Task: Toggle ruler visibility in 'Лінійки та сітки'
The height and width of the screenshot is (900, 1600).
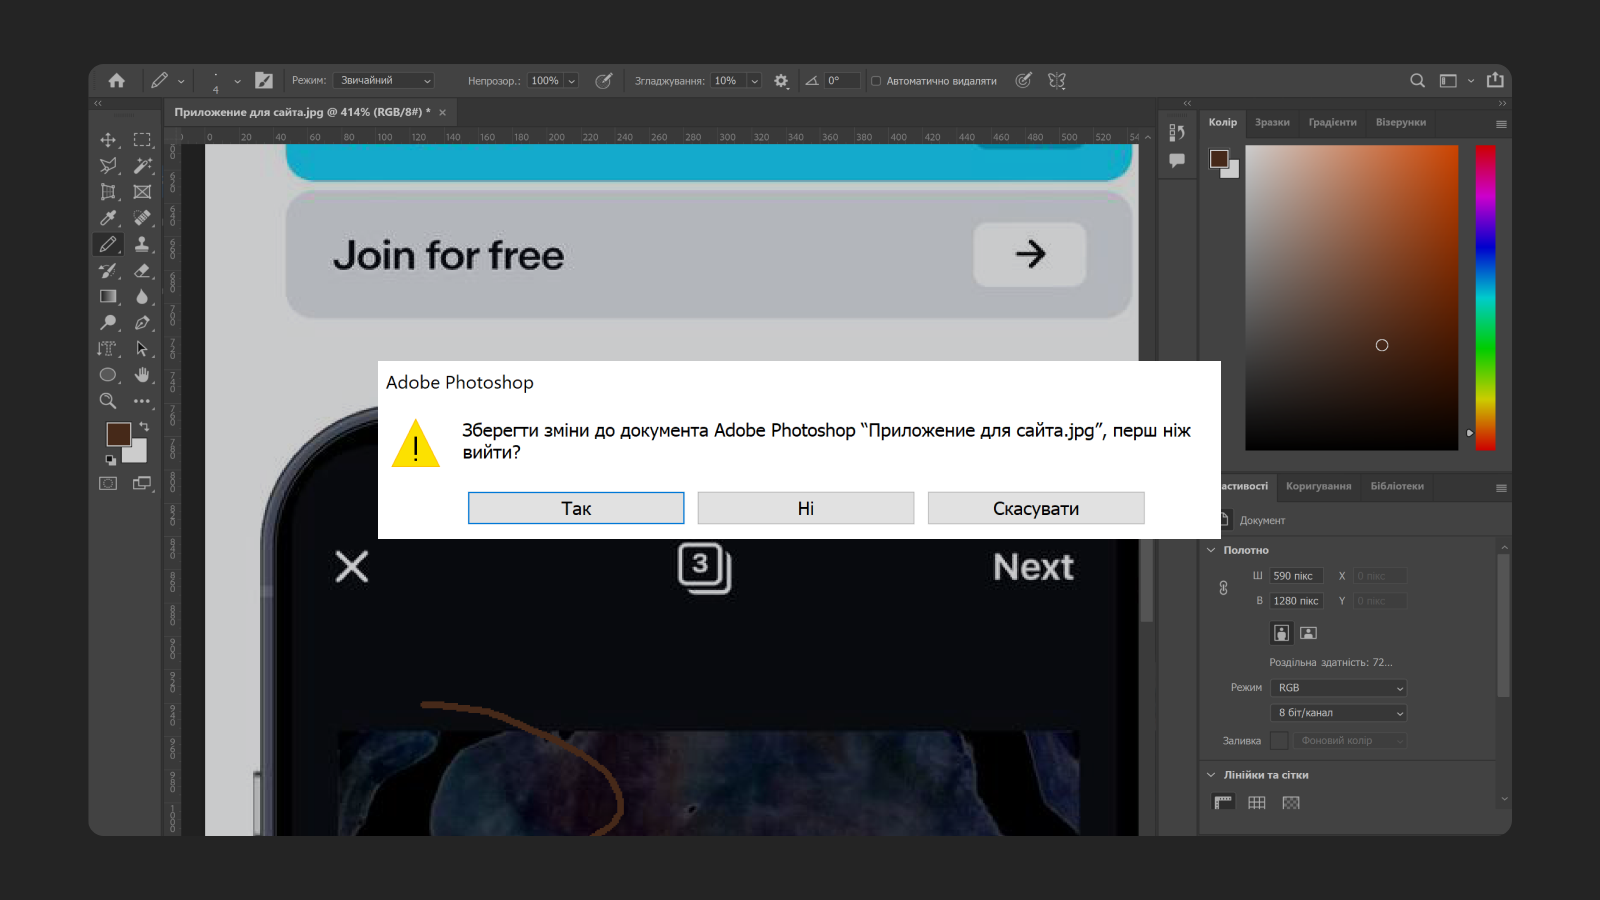Action: [x=1223, y=802]
